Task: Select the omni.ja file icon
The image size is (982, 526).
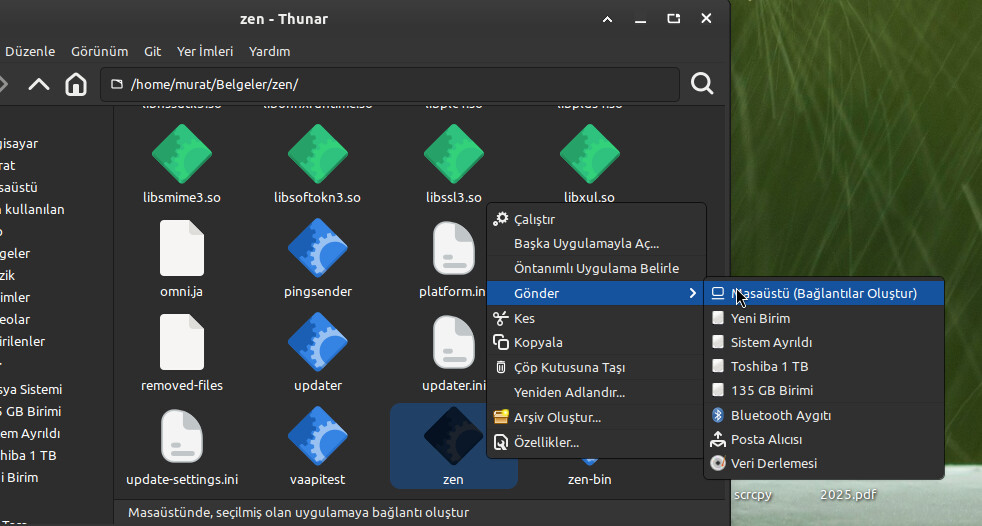Action: pos(181,248)
